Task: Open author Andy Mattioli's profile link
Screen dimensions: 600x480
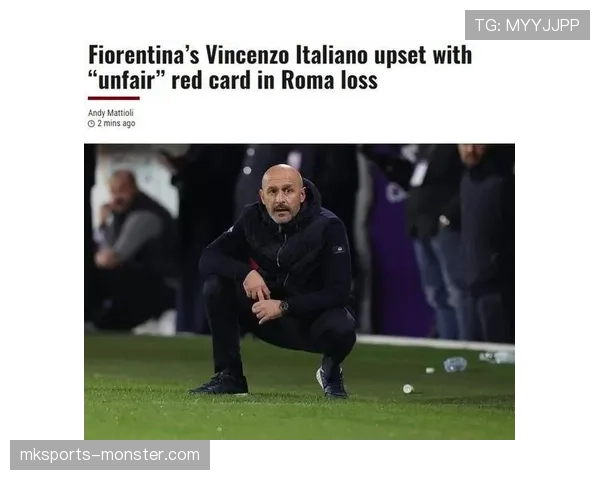Action: (x=111, y=113)
